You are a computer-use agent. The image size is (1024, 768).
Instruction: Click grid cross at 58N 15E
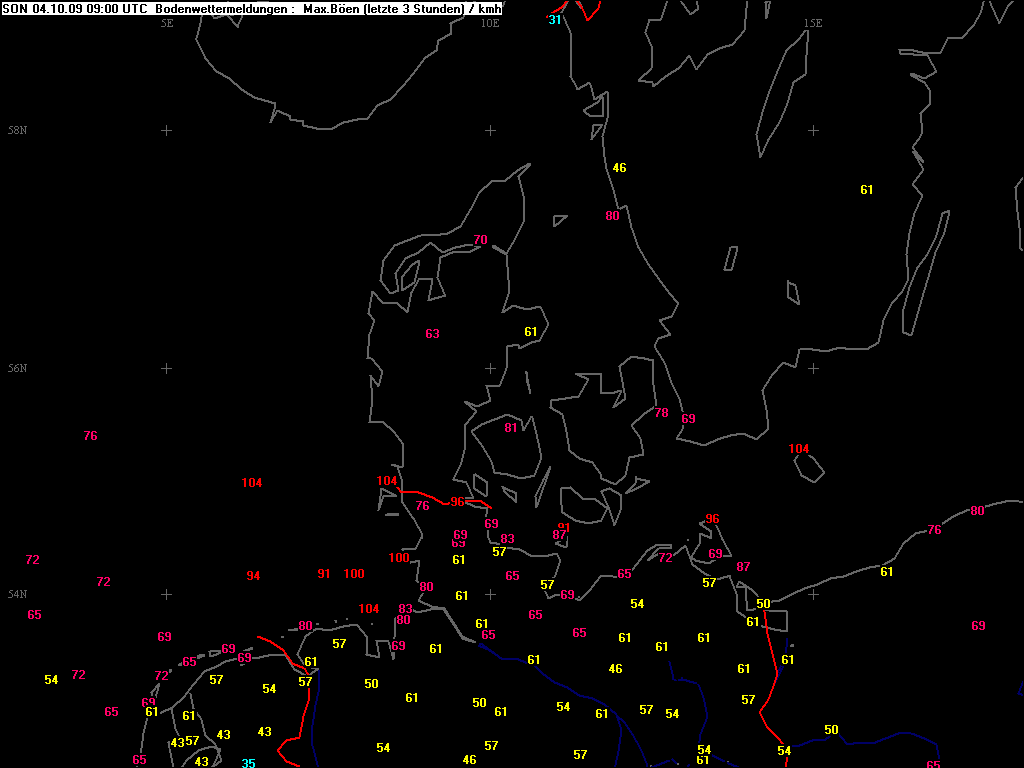[x=813, y=130]
